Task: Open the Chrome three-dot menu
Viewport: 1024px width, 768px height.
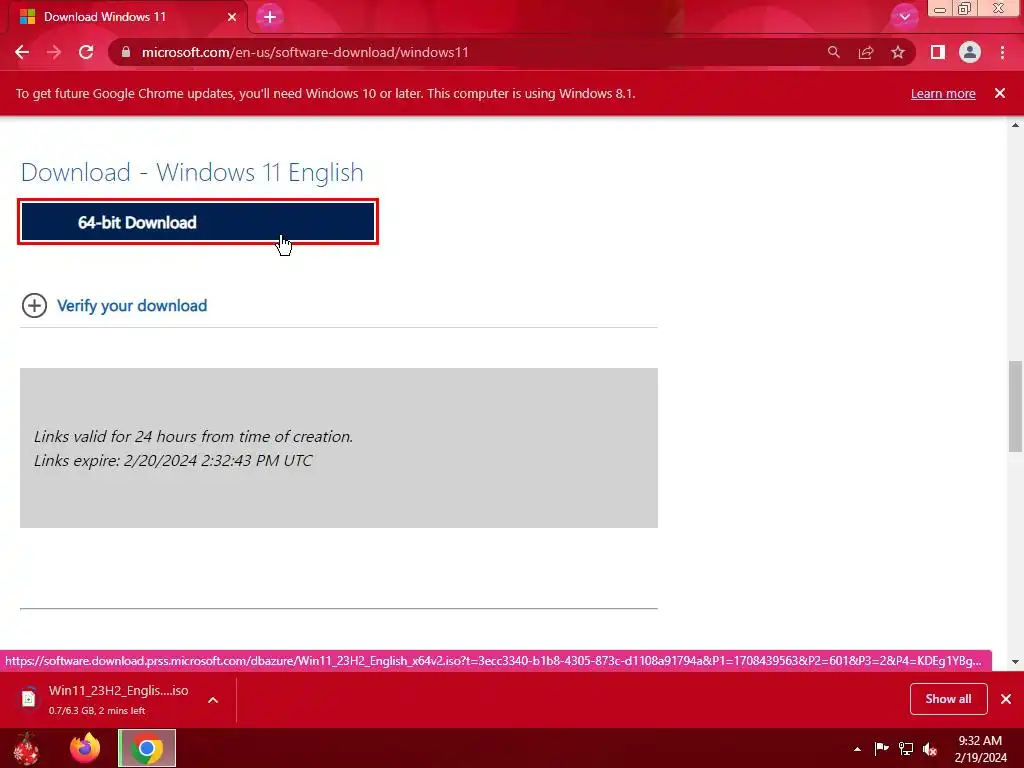Action: 1002,52
